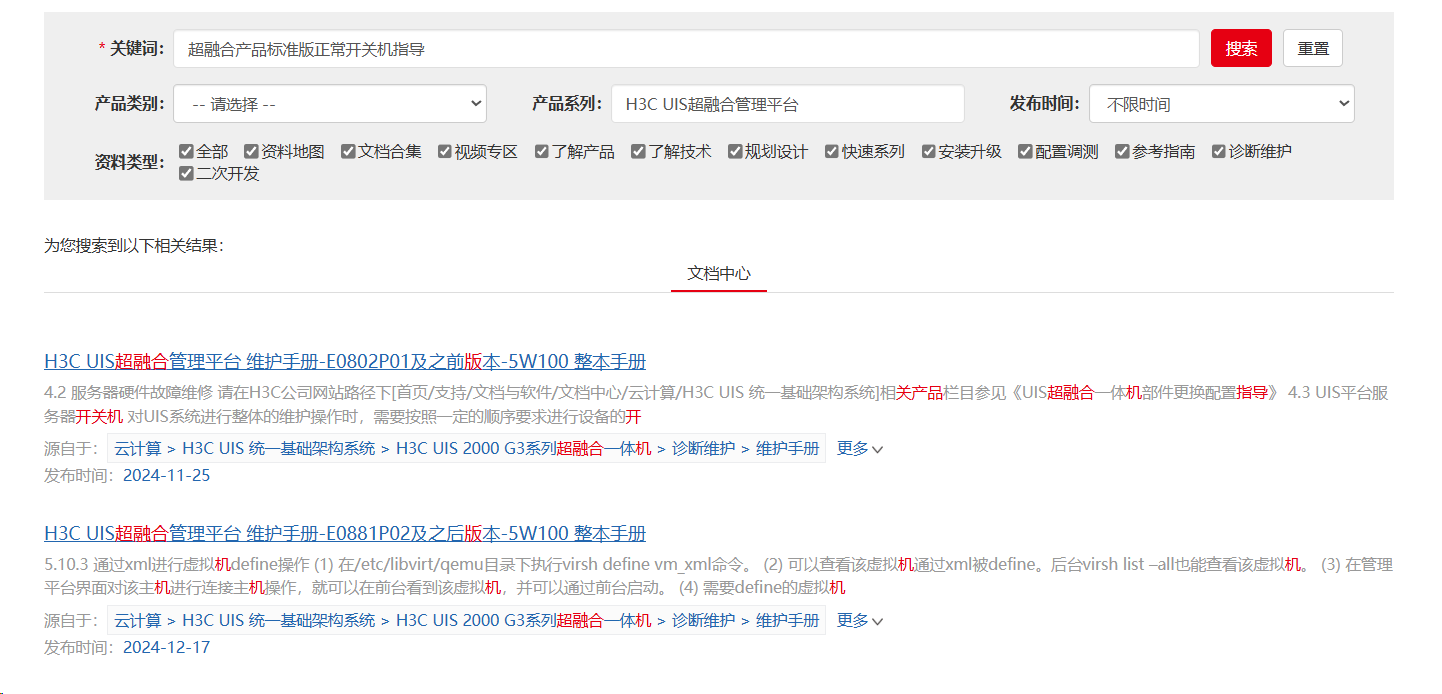This screenshot has width=1442, height=694.
Task: Expand 更多 under the 2024-11-25 result
Action: (860, 449)
